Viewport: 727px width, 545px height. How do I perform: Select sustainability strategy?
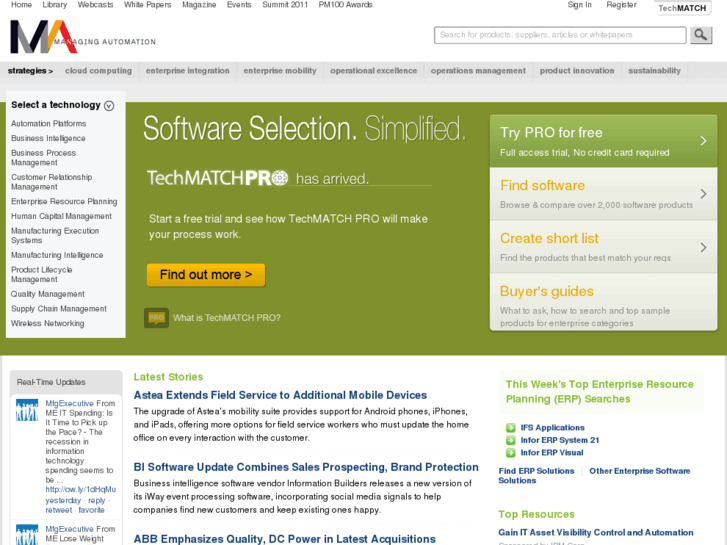(x=654, y=71)
